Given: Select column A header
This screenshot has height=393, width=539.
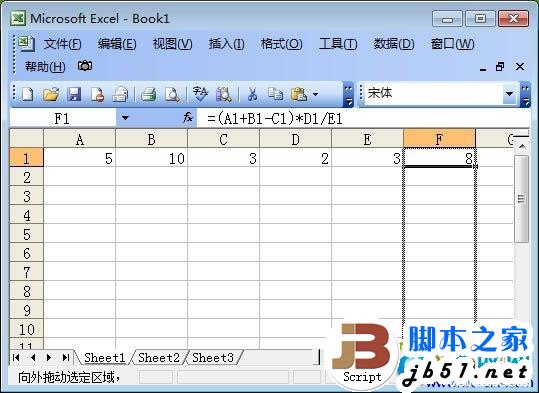Looking at the screenshot, I should click(80, 139).
